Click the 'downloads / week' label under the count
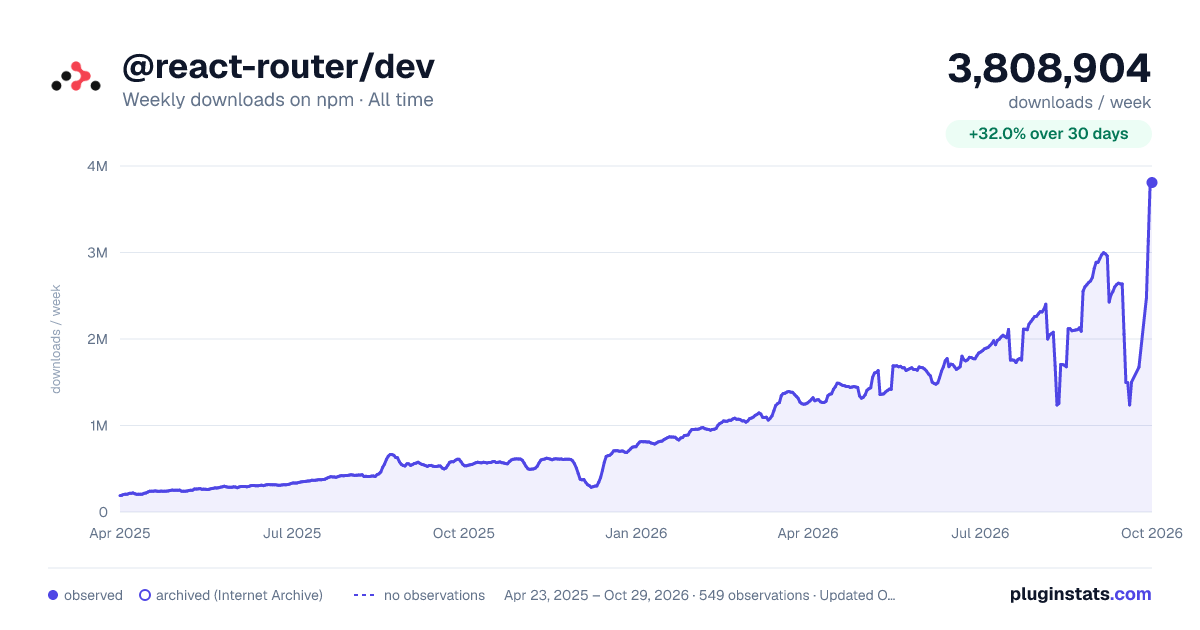The width and height of the screenshot is (1200, 630). point(1079,102)
